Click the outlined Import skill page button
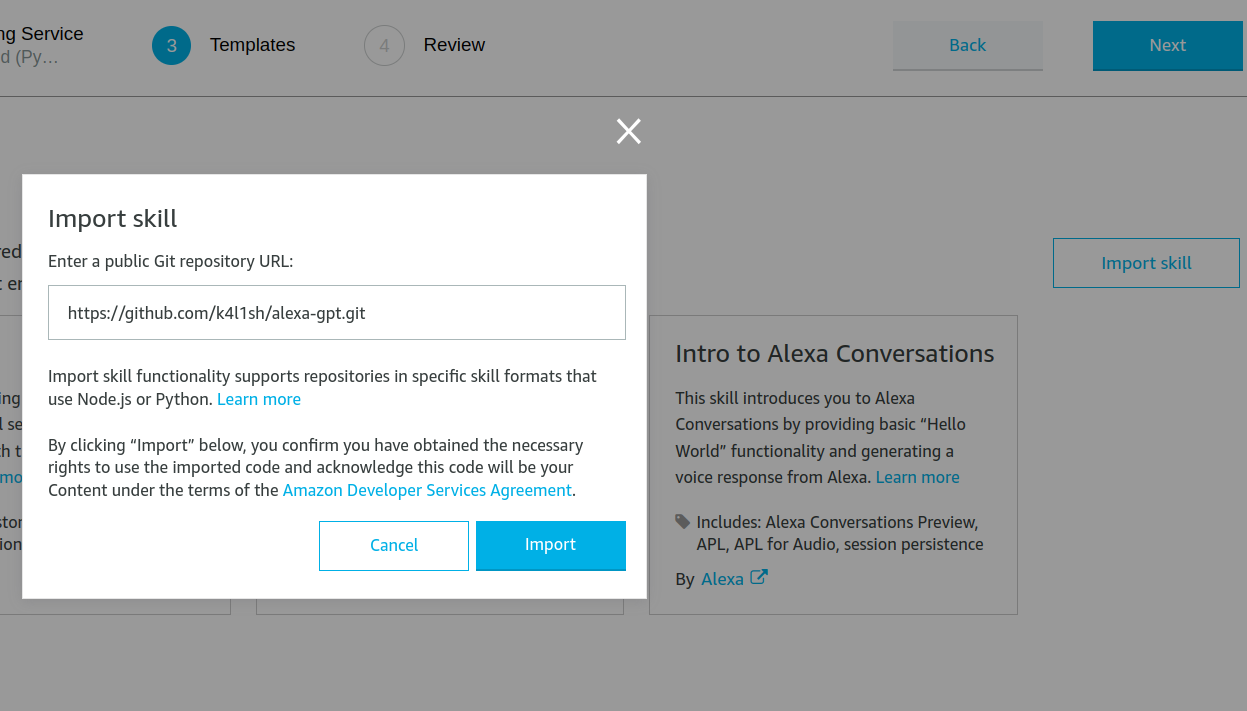The height and width of the screenshot is (711, 1247). [x=1146, y=263]
